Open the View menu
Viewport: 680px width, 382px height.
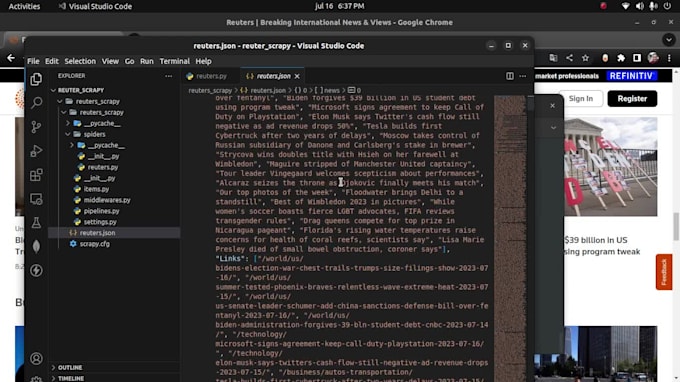tap(110, 61)
